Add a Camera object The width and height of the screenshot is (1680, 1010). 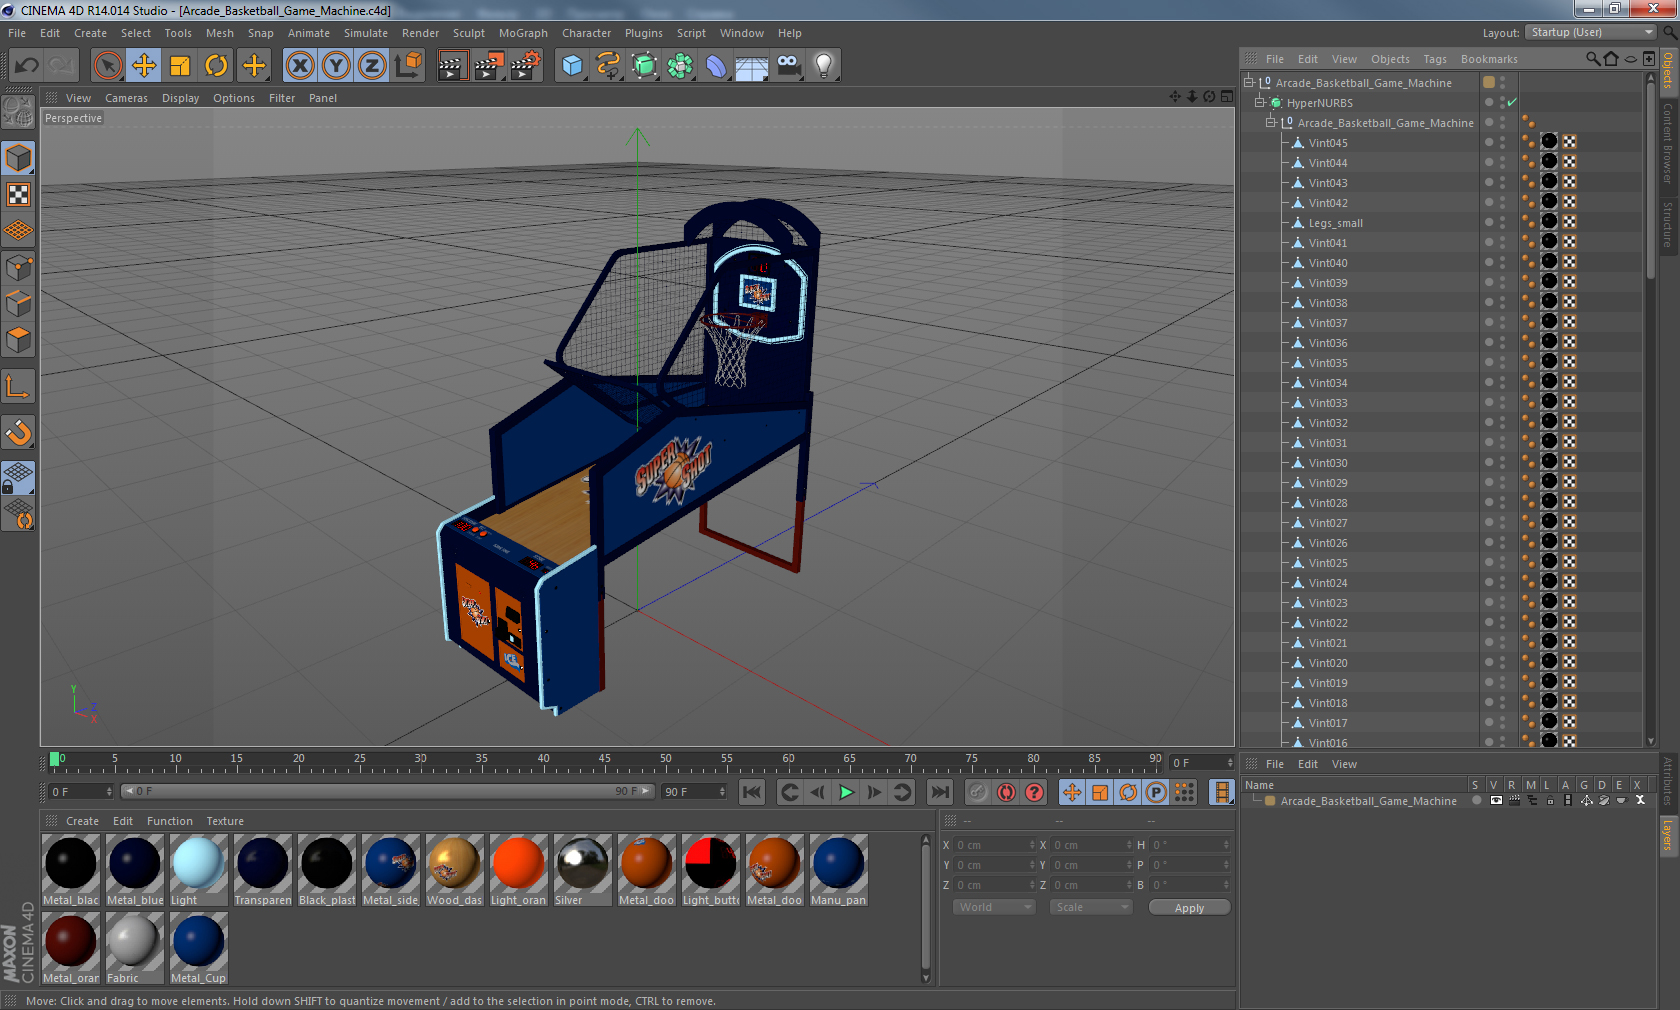click(788, 66)
